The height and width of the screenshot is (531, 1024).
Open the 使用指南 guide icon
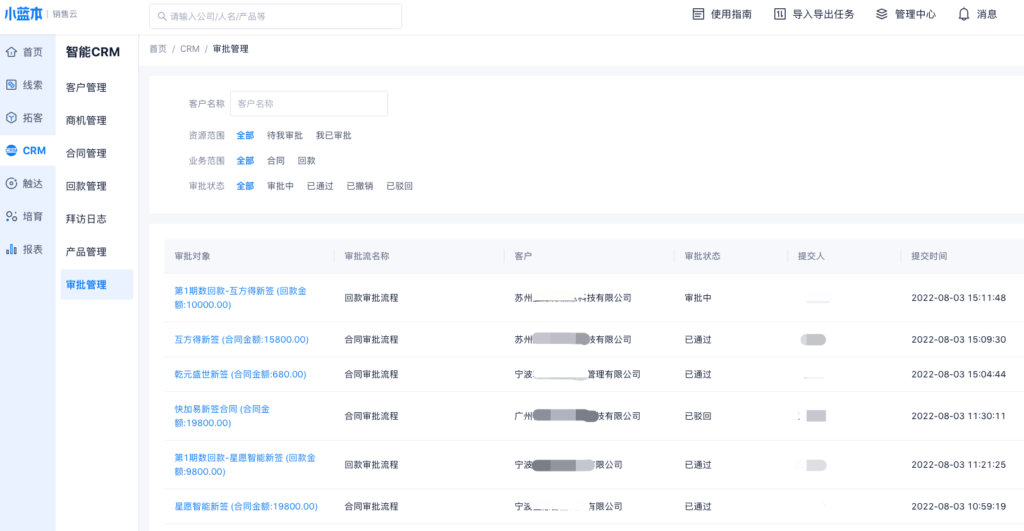(699, 14)
